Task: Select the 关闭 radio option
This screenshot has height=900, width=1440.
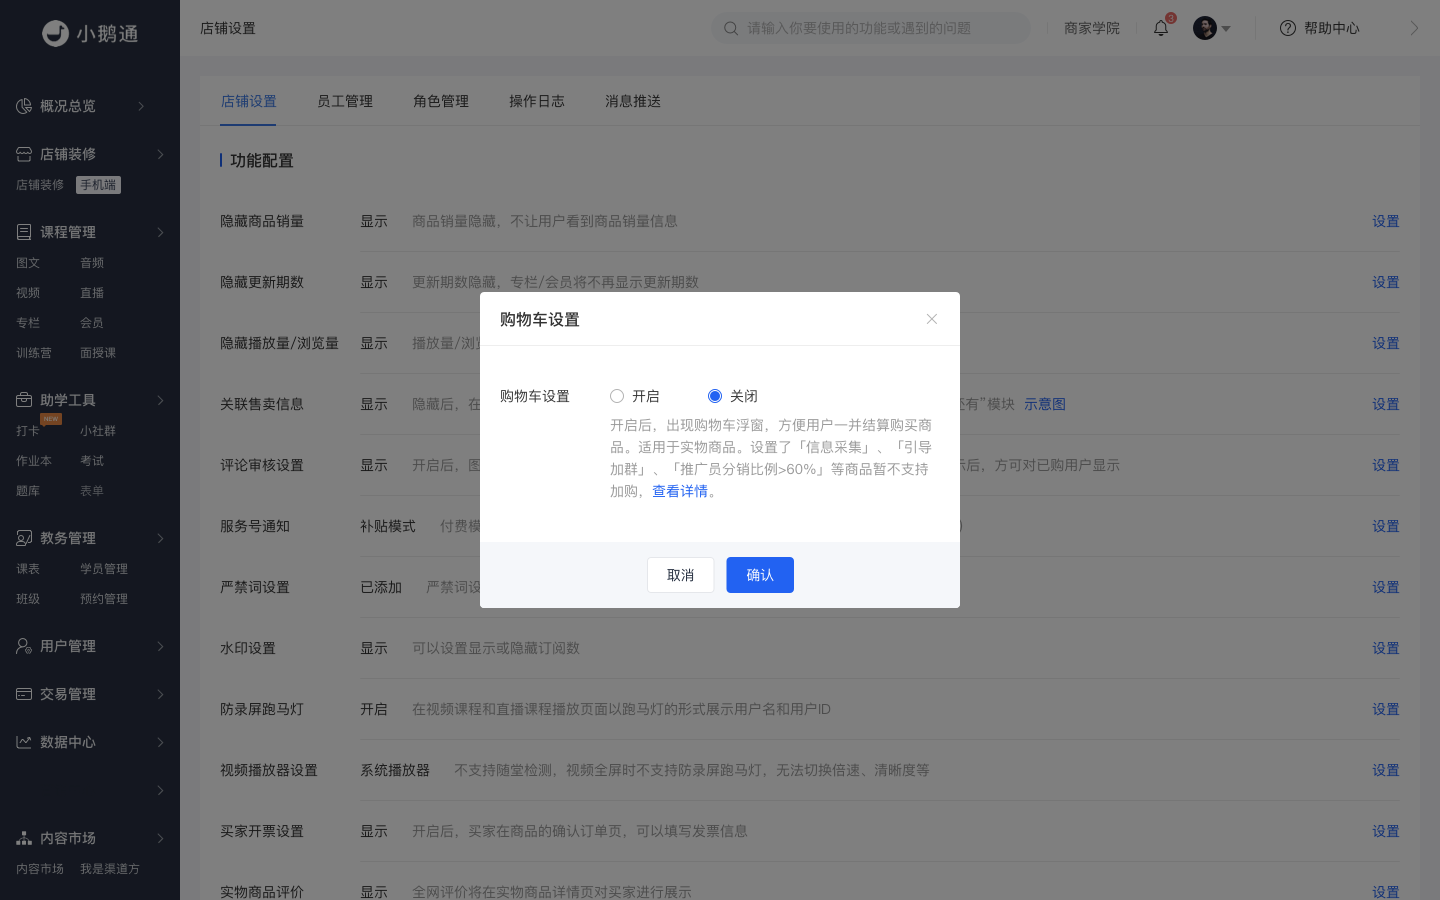Action: click(x=715, y=396)
